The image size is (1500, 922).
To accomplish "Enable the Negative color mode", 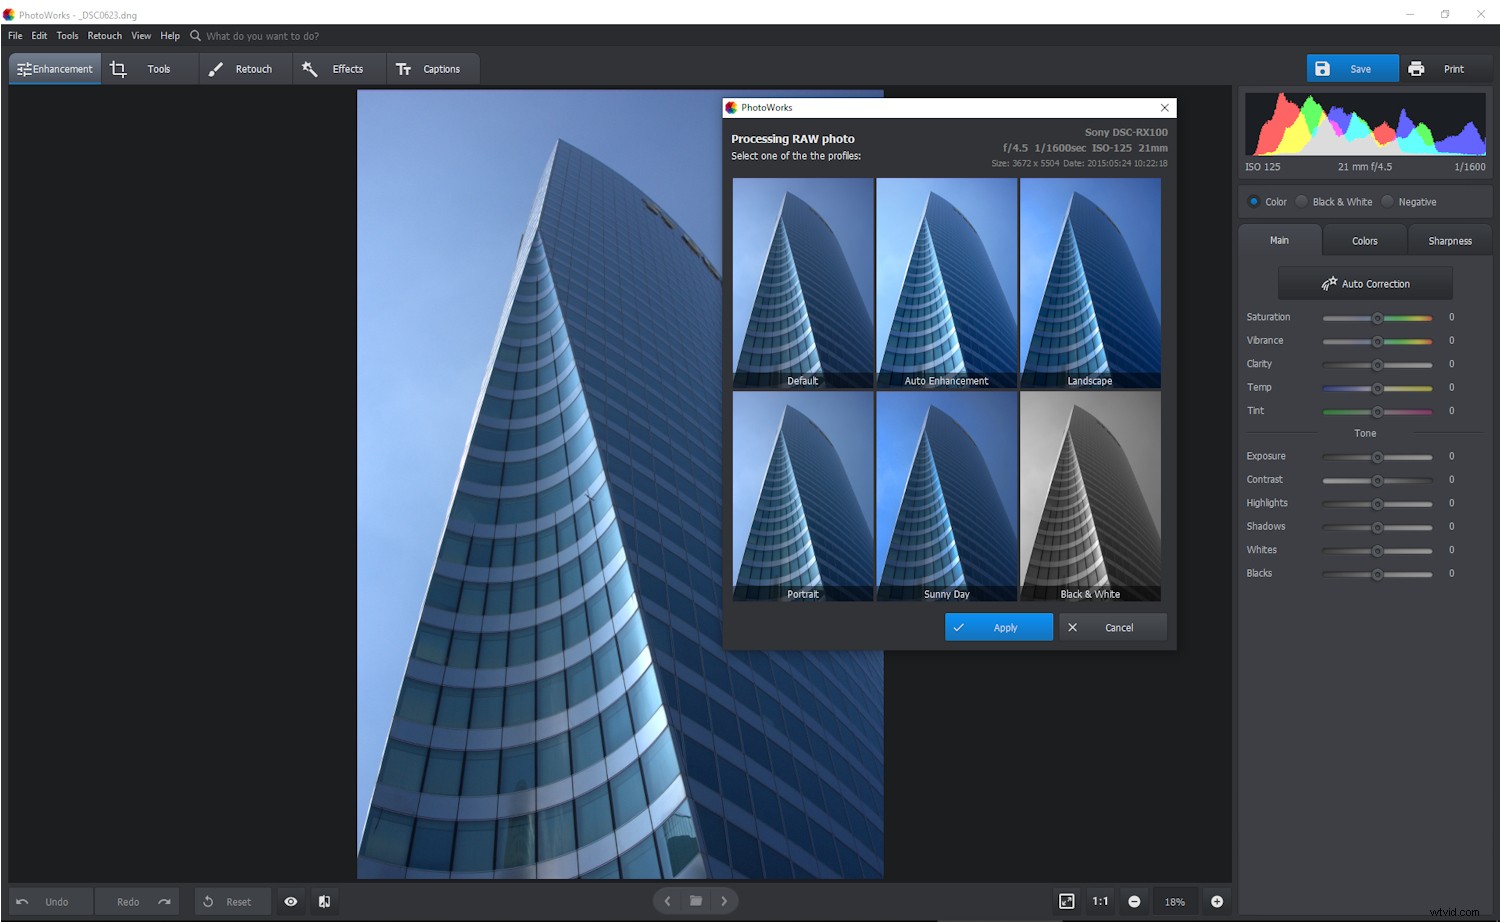I will pyautogui.click(x=1388, y=201).
